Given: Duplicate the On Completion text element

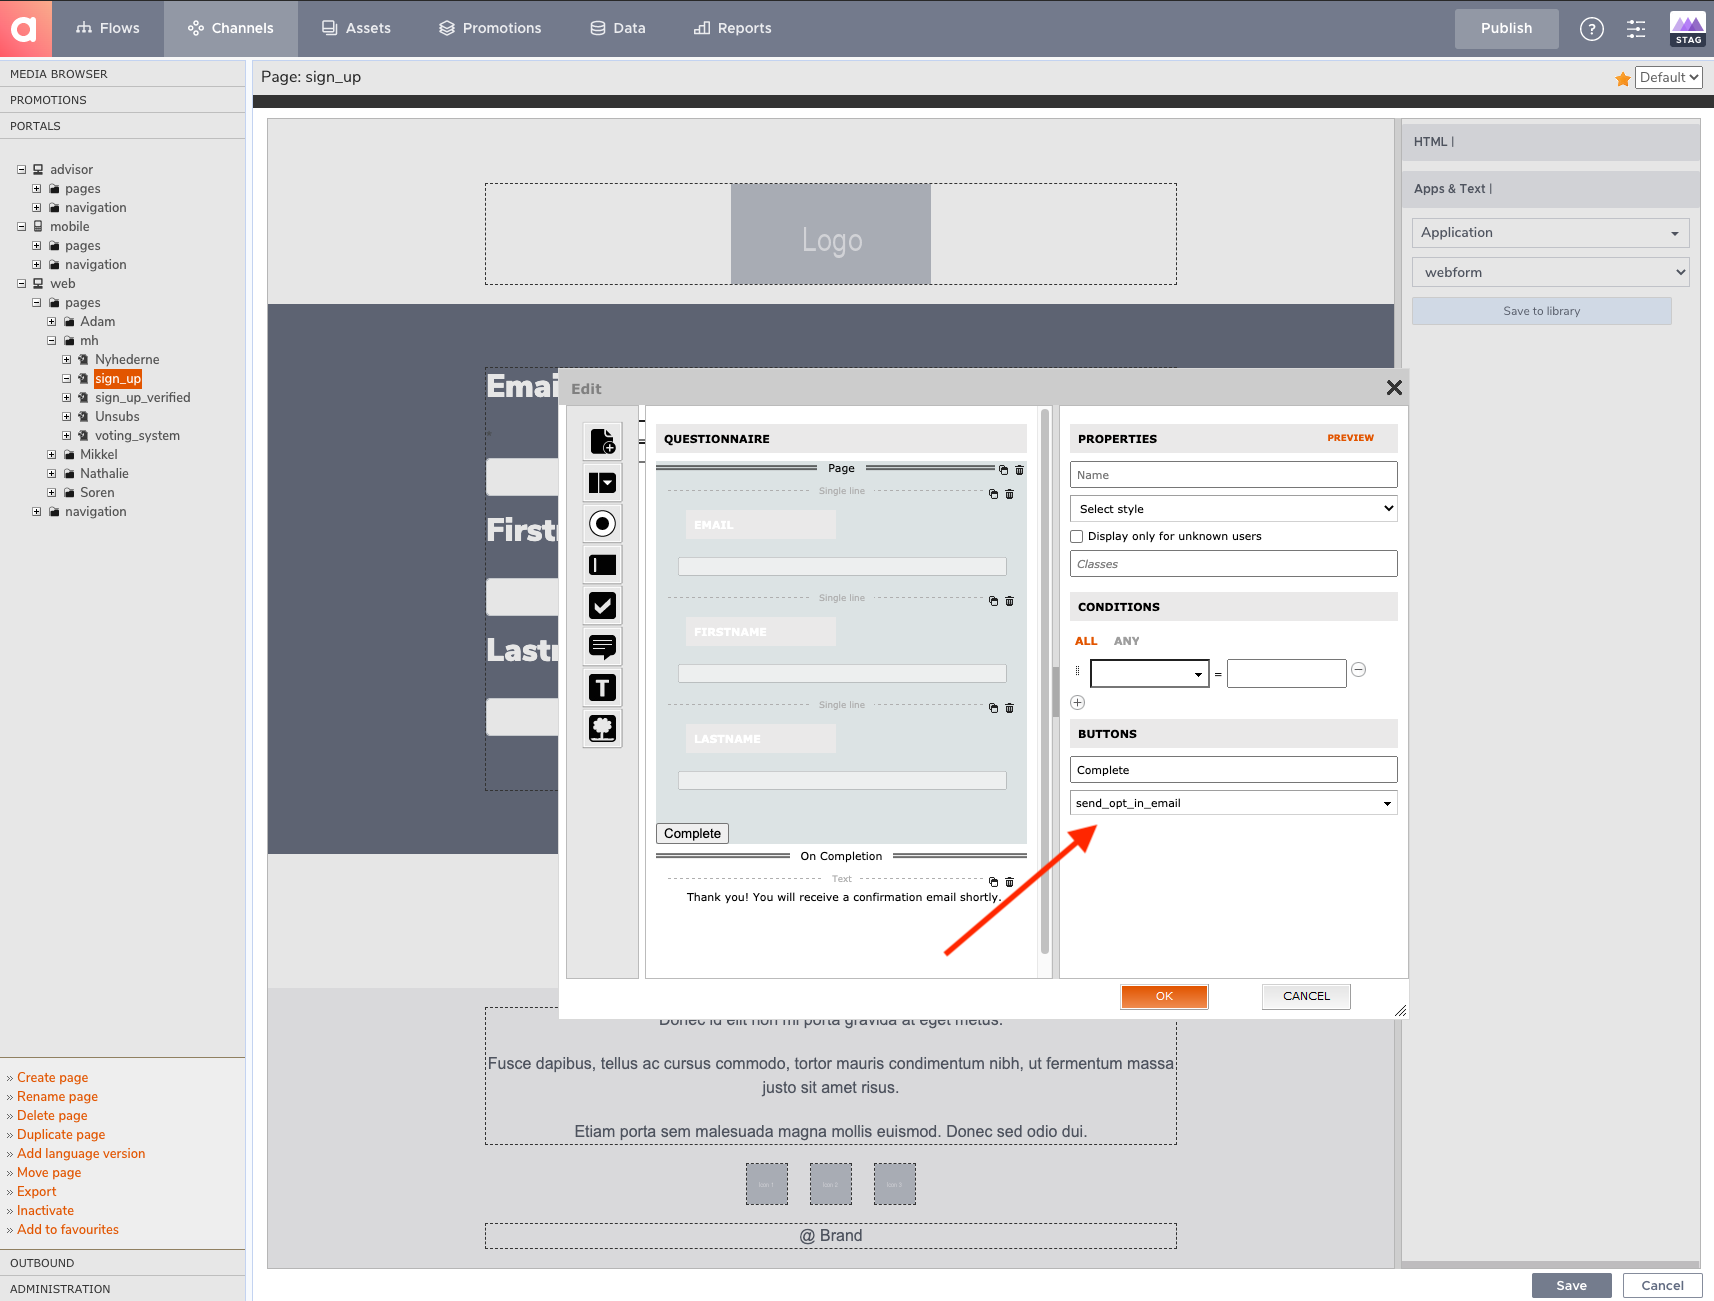Looking at the screenshot, I should click(x=993, y=882).
